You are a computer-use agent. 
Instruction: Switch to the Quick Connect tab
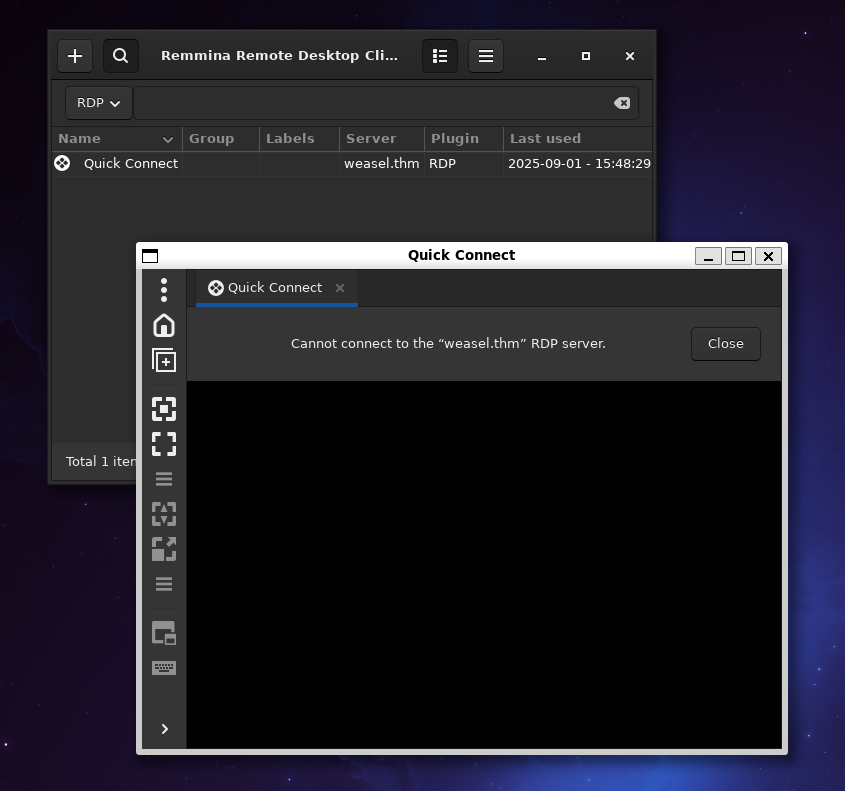click(266, 288)
